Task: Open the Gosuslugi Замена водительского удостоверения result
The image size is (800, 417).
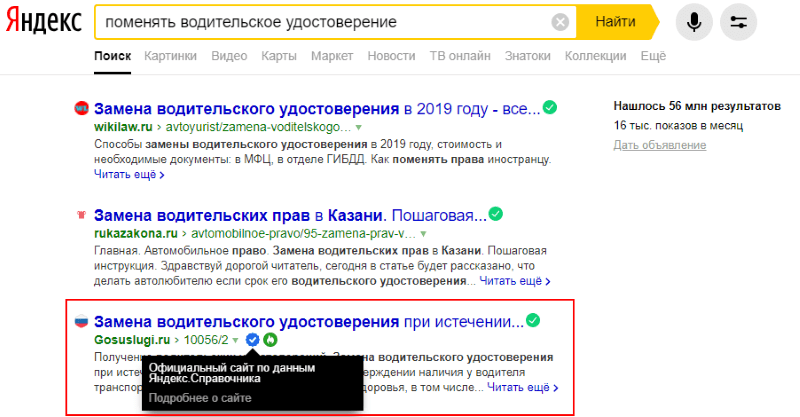Action: tap(309, 322)
